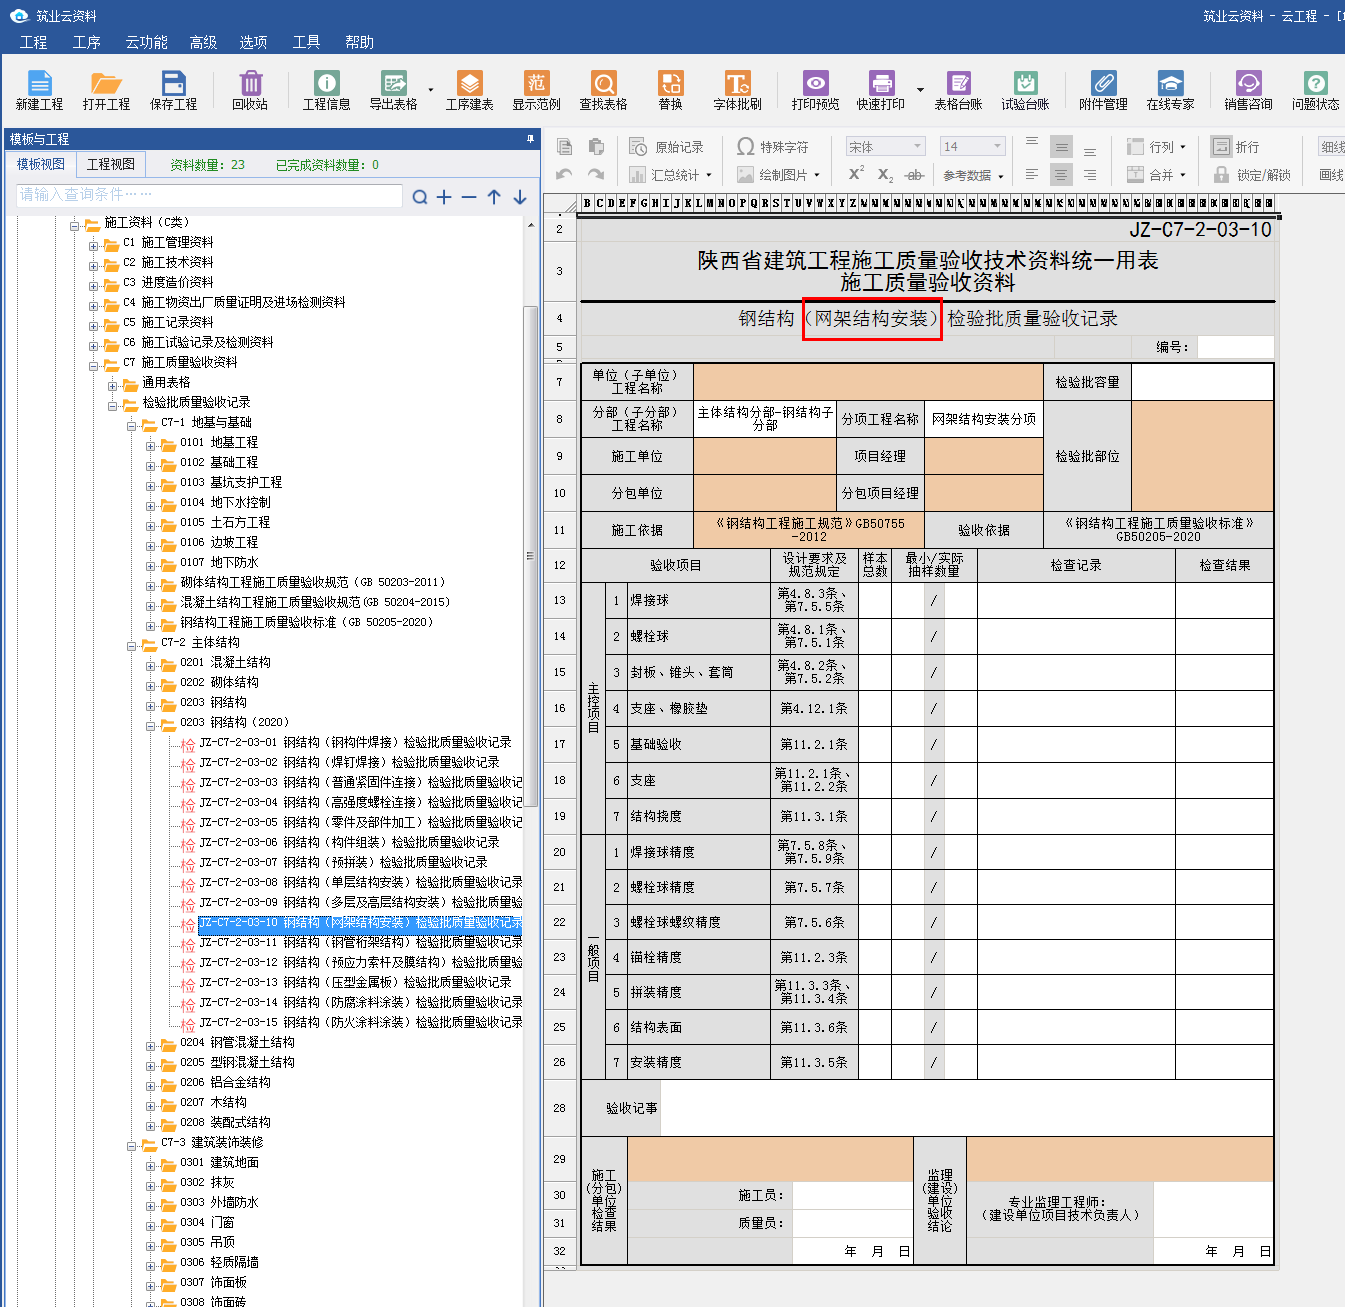This screenshot has height=1307, width=1345.
Task: Open the 工序建表 tool
Action: point(469,89)
